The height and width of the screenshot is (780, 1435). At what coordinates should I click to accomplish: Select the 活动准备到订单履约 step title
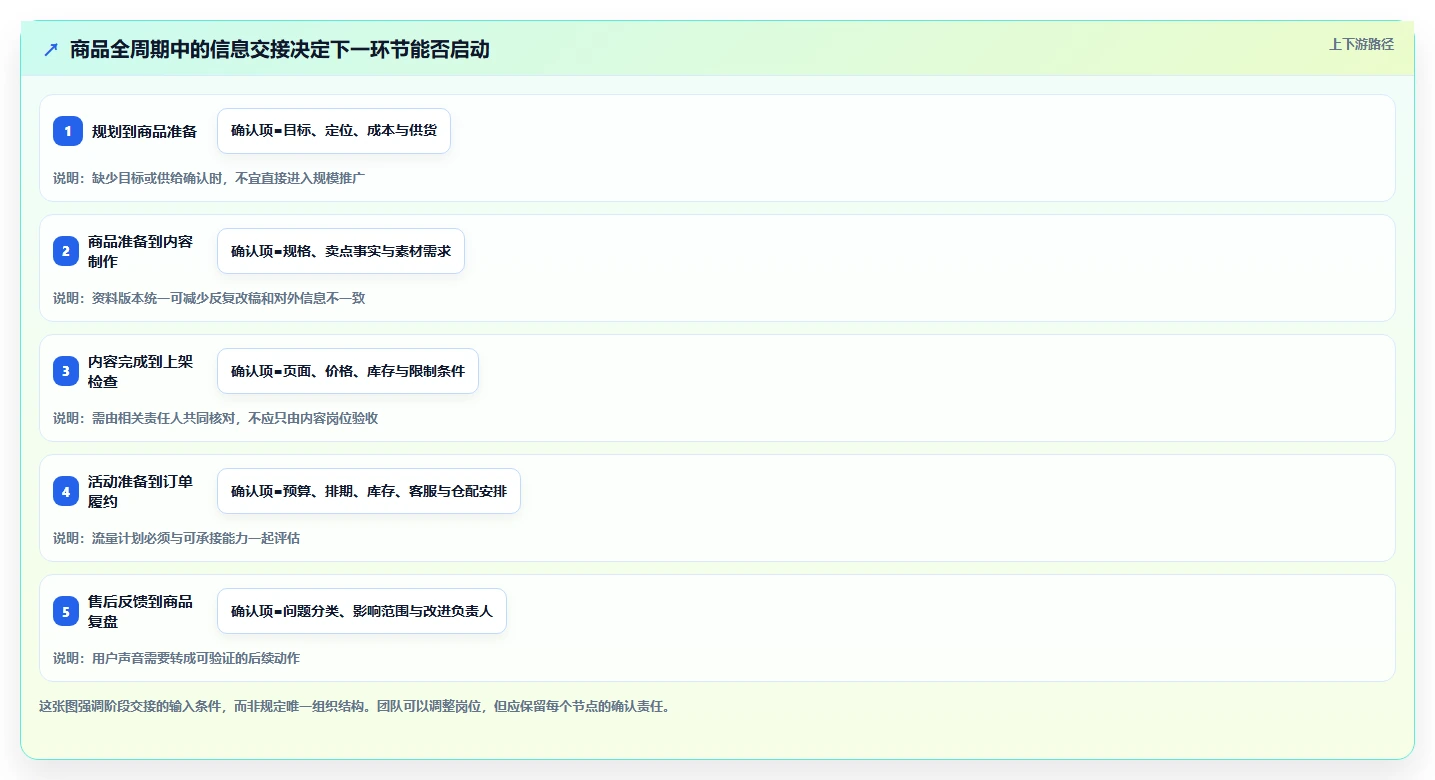[x=141, y=491]
